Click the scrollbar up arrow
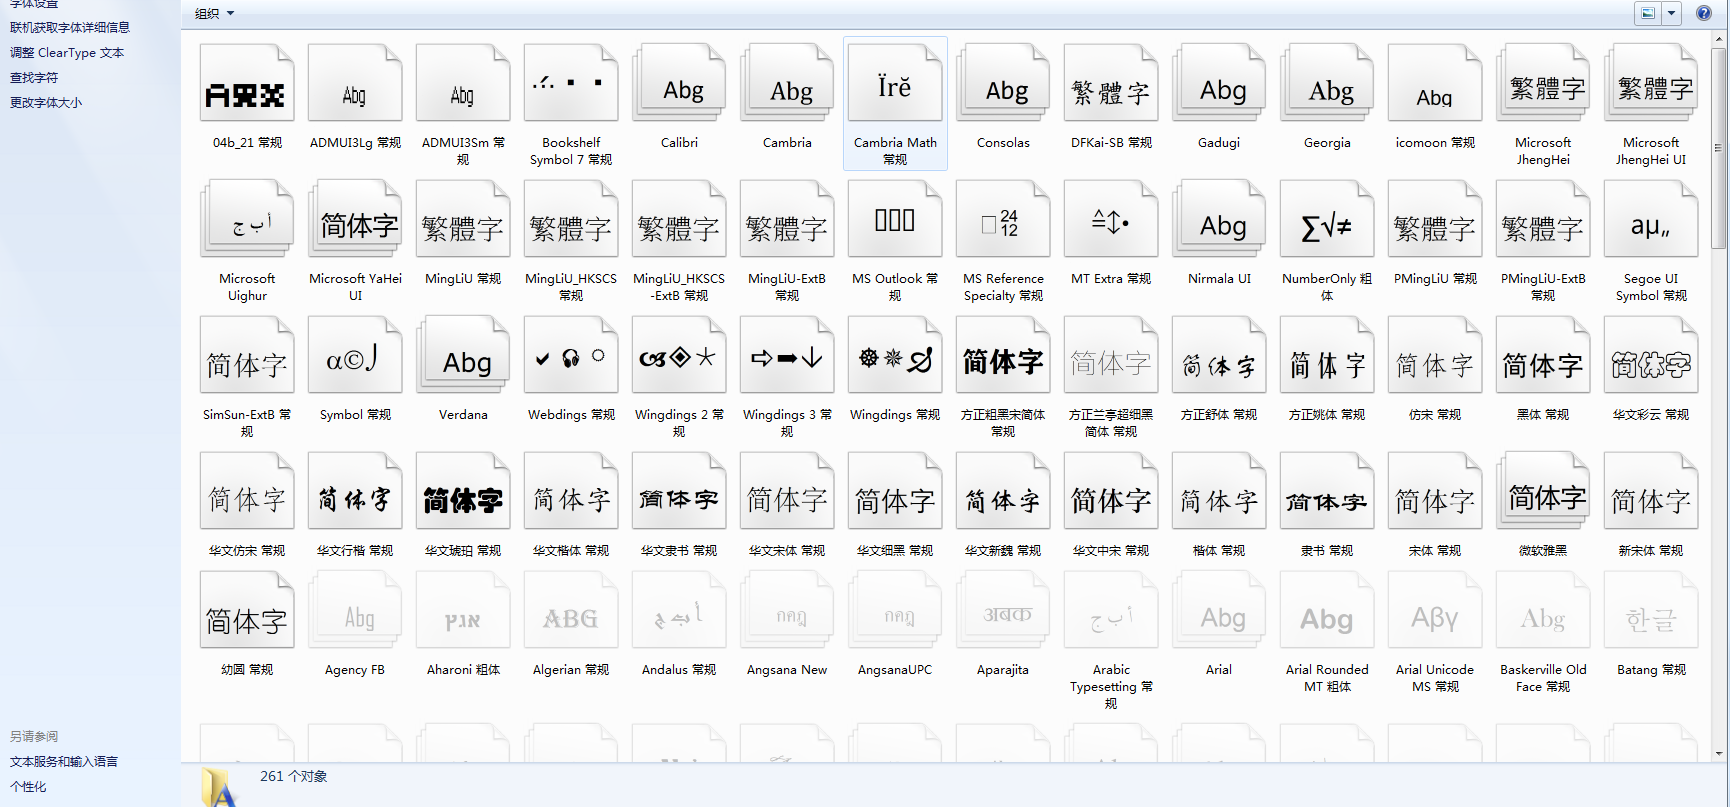Image resolution: width=1730 pixels, height=807 pixels. point(1719,38)
